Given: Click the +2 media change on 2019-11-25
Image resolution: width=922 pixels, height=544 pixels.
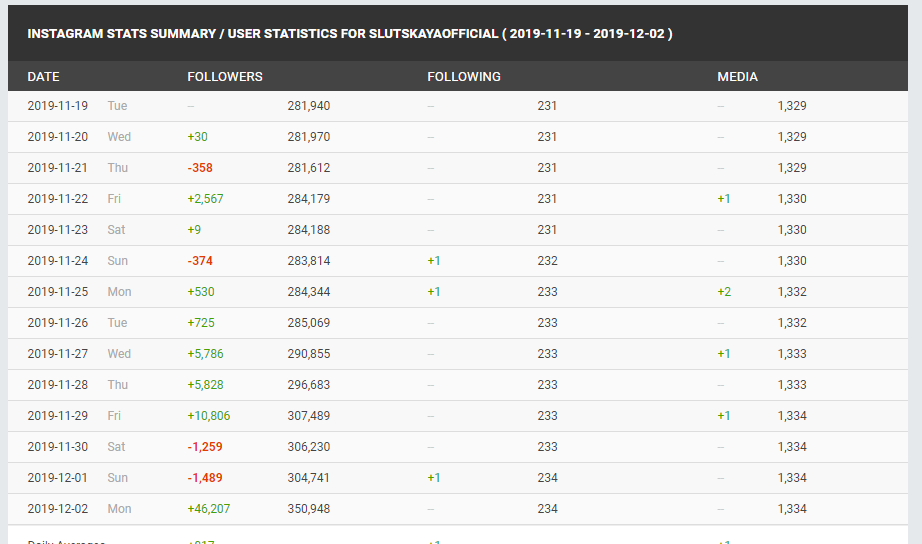Looking at the screenshot, I should [x=724, y=292].
